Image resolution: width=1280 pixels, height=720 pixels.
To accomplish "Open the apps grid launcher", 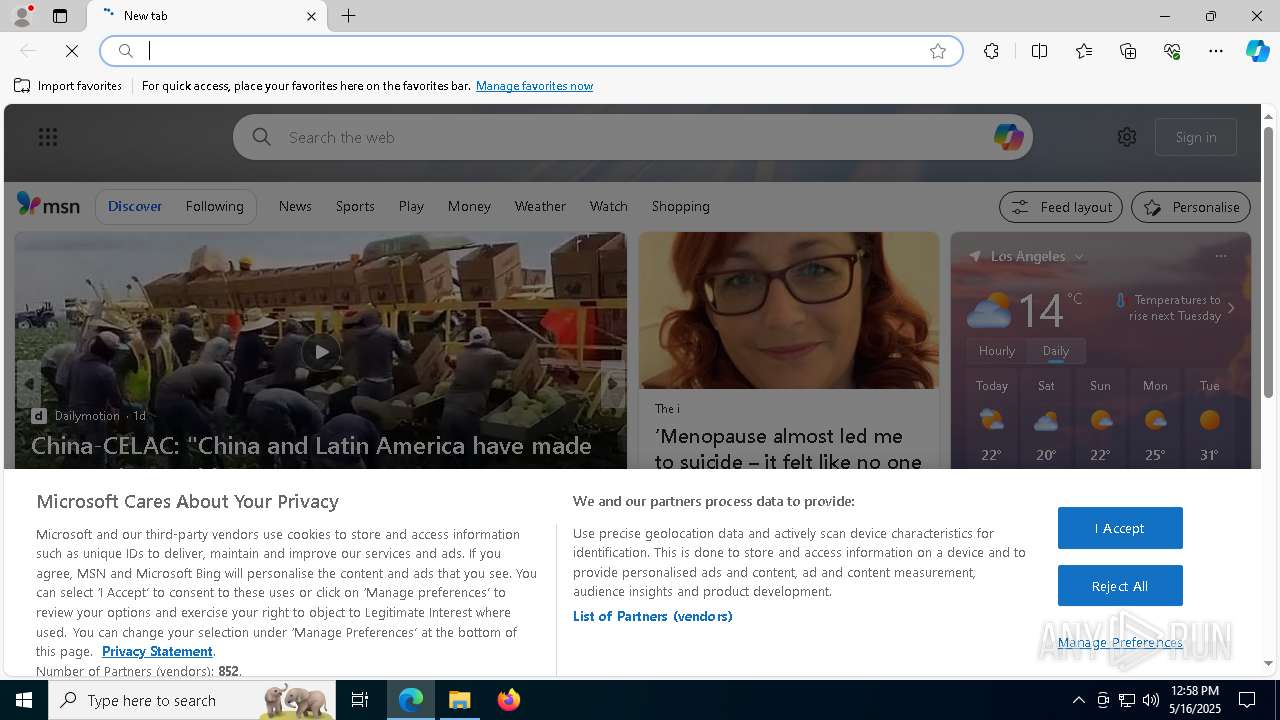I will click(48, 137).
